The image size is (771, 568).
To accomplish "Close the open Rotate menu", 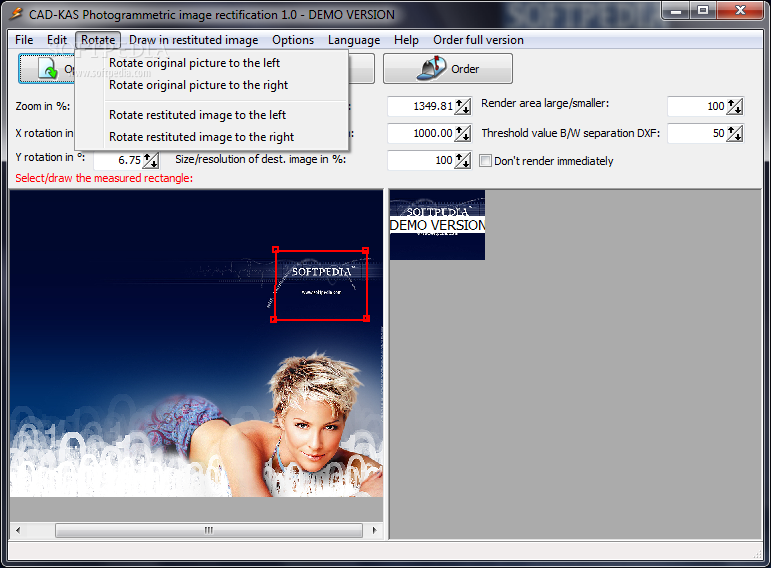I will pyautogui.click(x=98, y=40).
